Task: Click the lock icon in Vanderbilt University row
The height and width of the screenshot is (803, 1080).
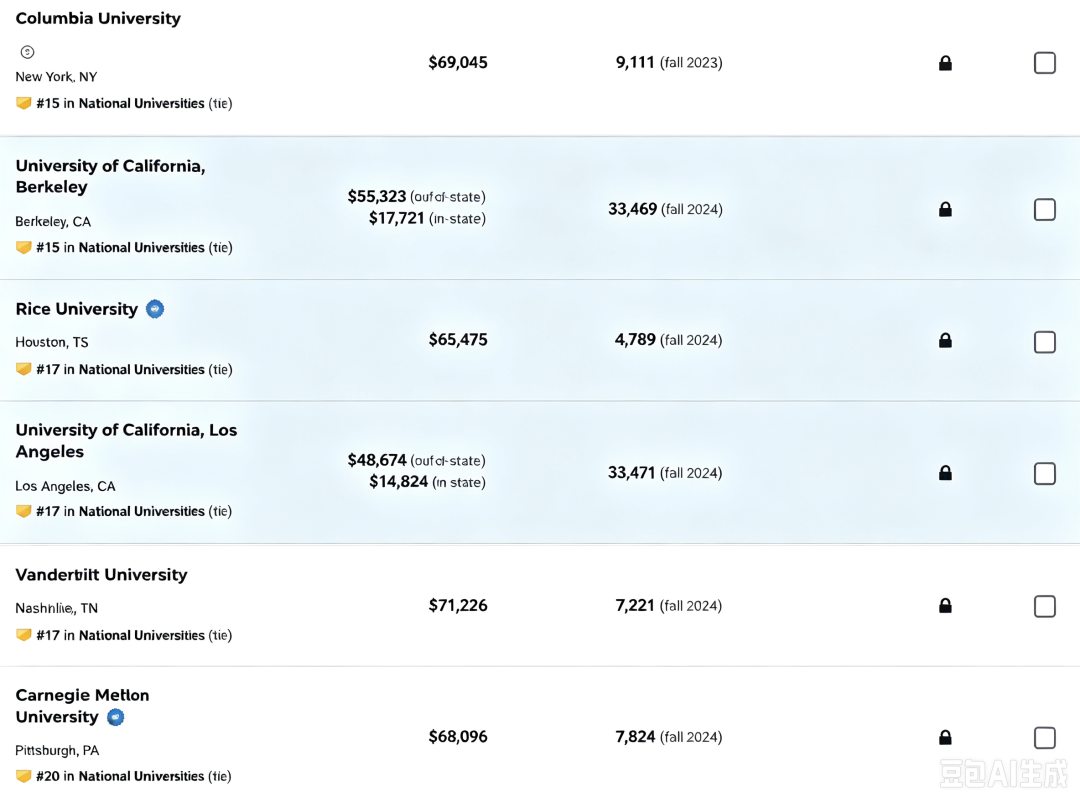Action: pos(945,605)
